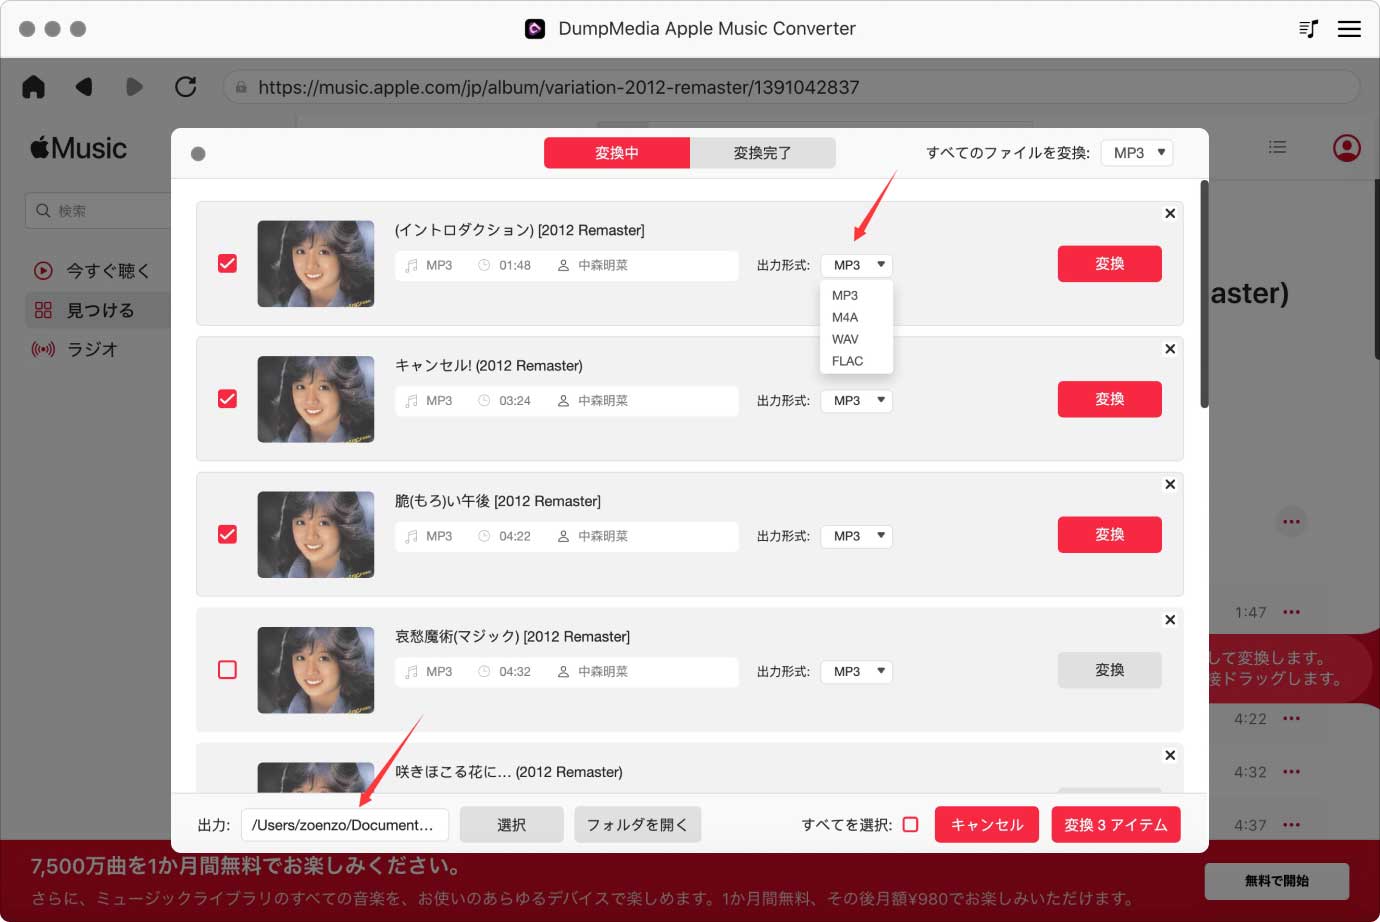Image resolution: width=1380 pixels, height=922 pixels.
Task: Remove キャンセル! track with its X
Action: pyautogui.click(x=1170, y=349)
